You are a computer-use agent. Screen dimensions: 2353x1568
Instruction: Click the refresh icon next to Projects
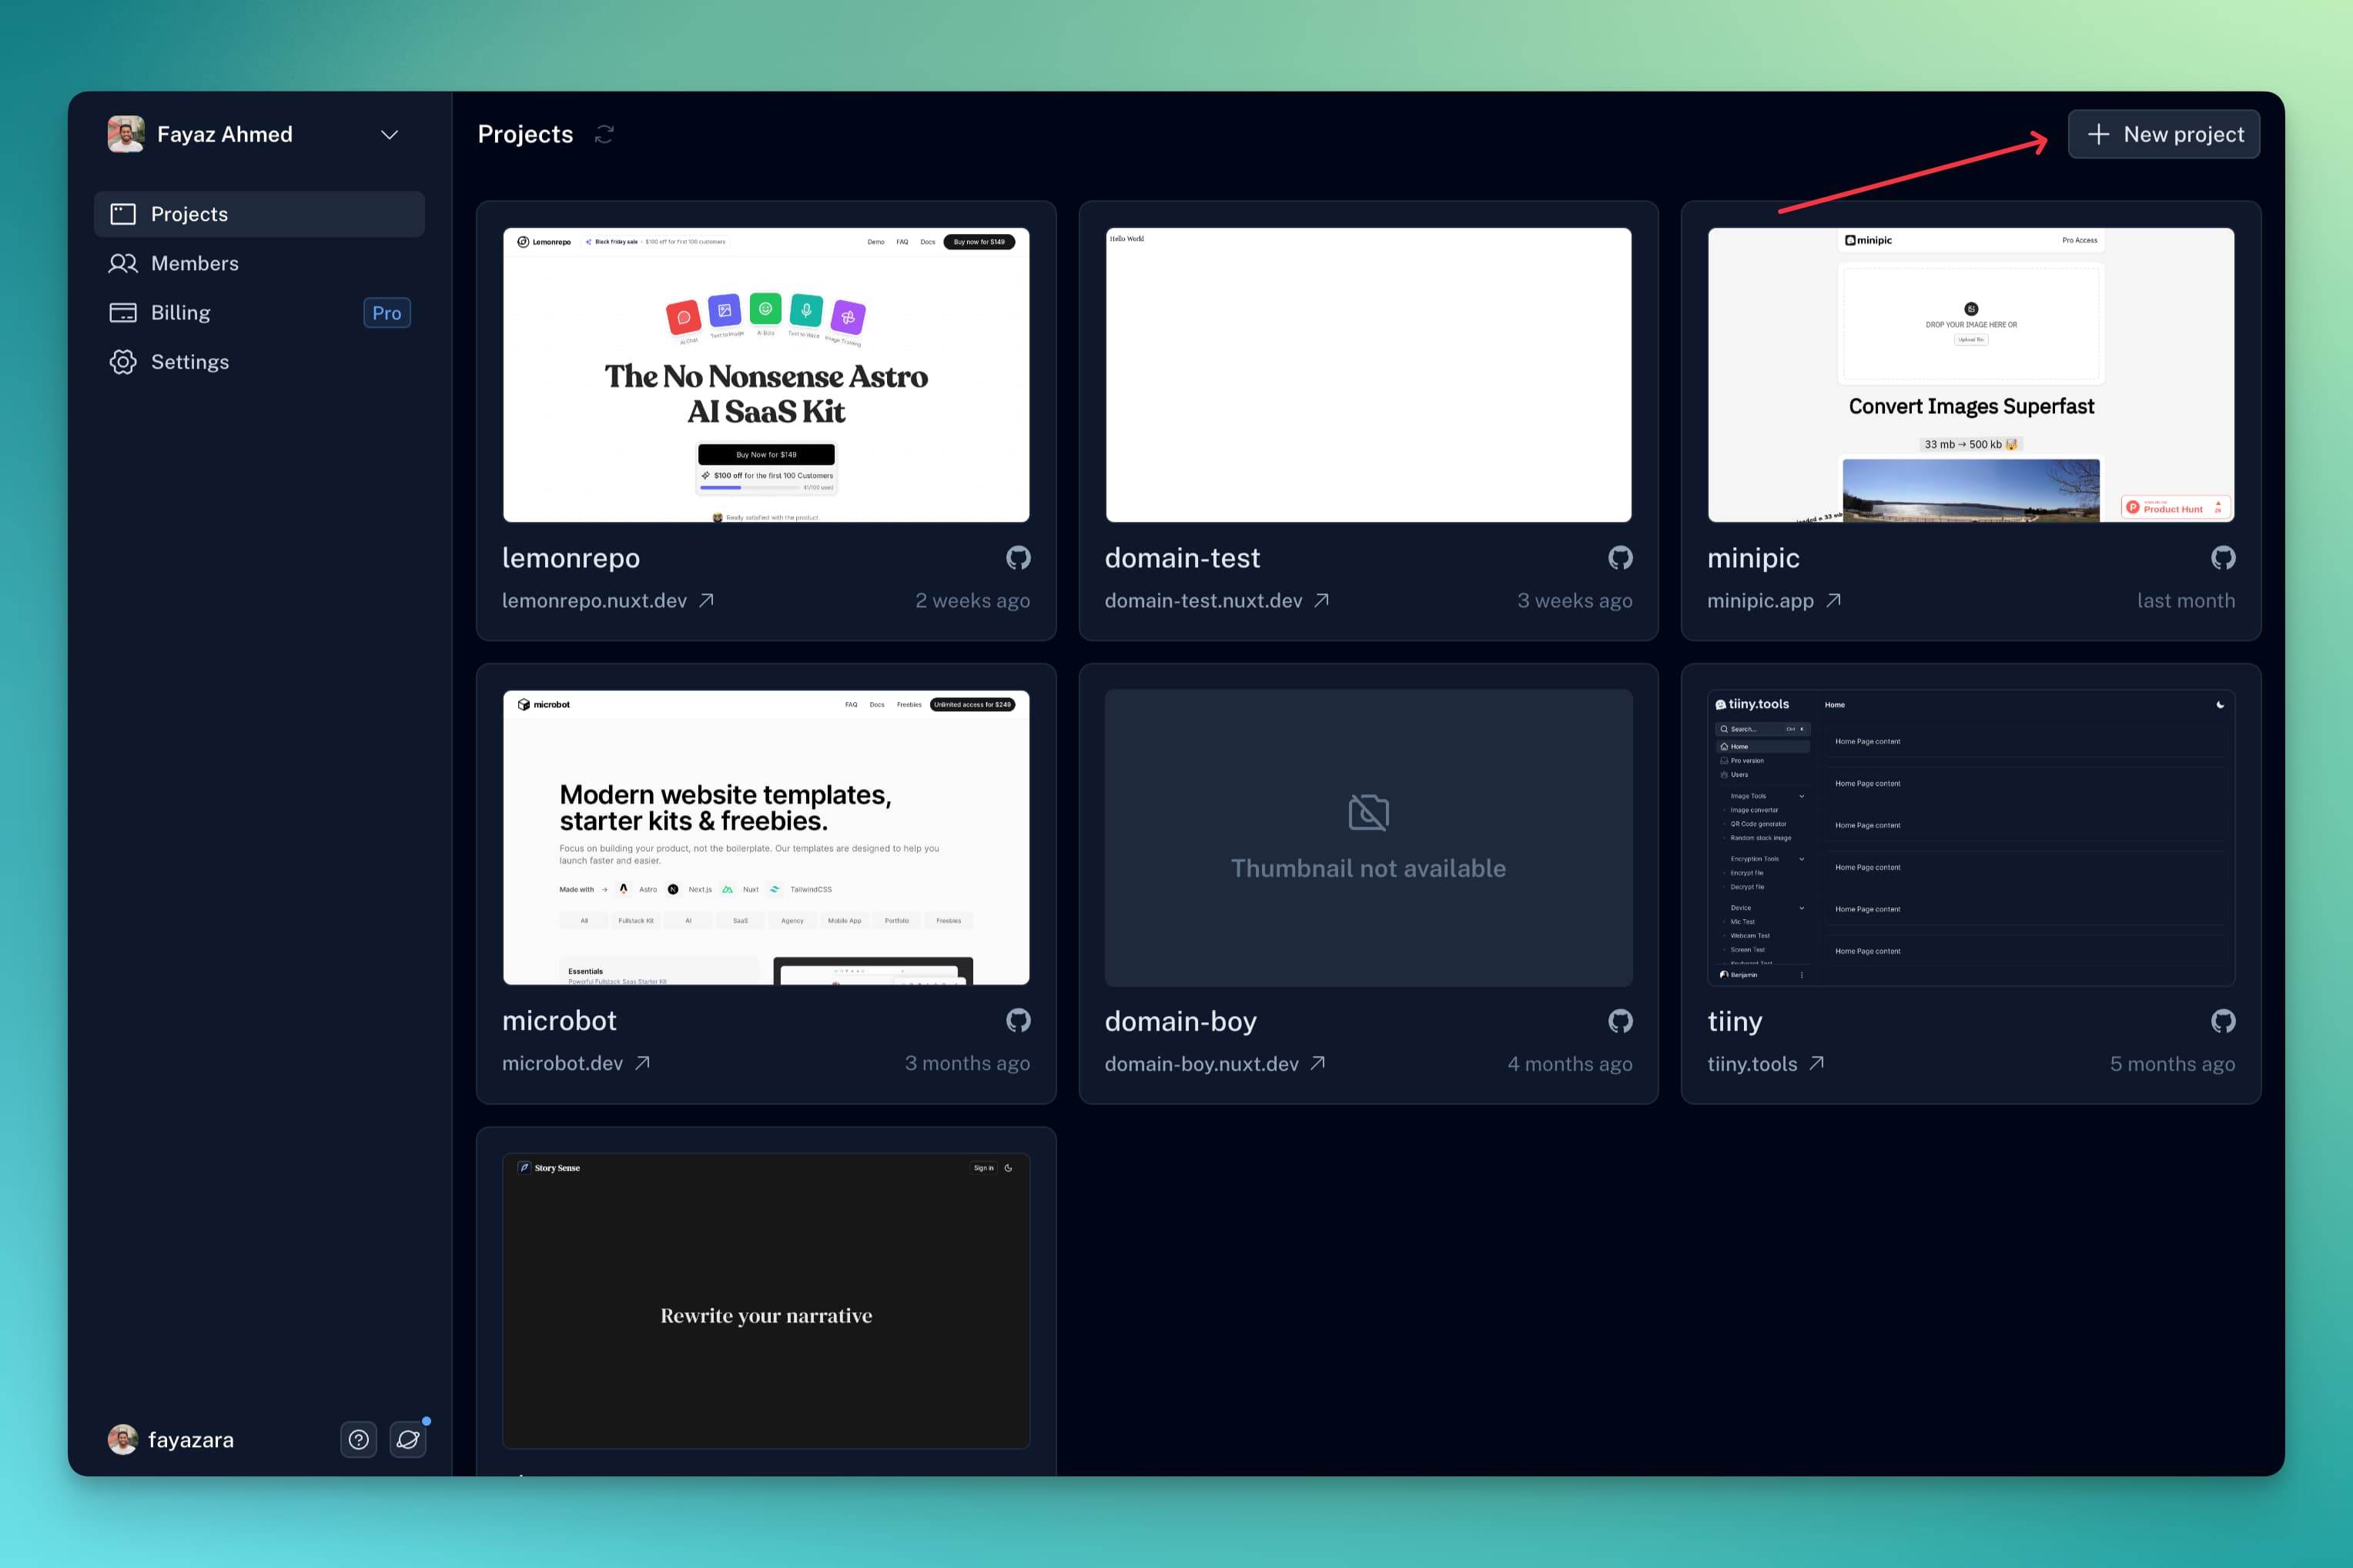pos(604,134)
